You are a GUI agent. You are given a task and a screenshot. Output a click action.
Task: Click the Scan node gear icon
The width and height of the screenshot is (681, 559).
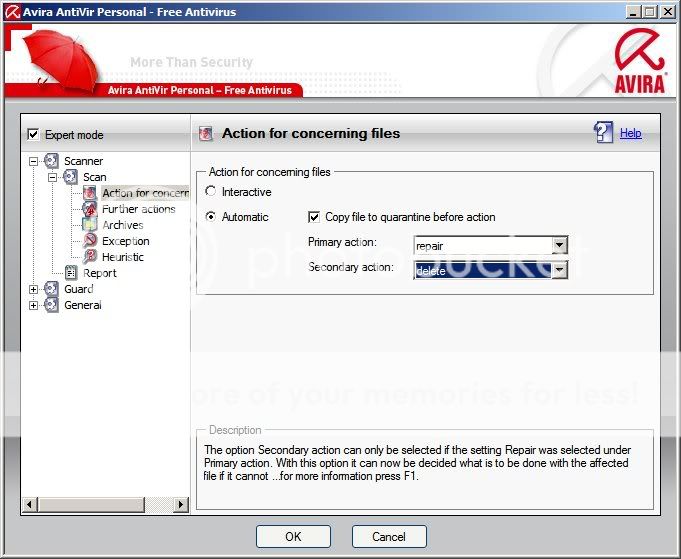coord(70,177)
